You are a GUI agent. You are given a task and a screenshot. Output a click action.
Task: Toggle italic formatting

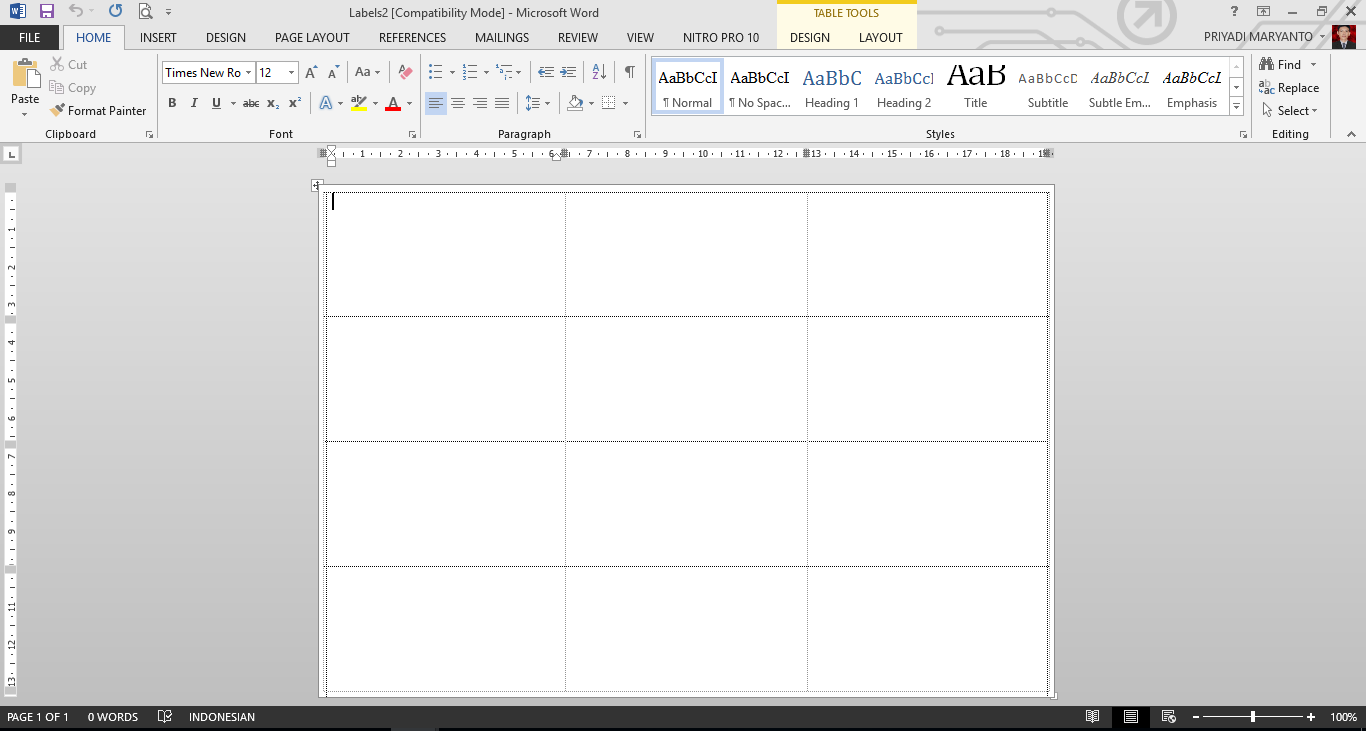[x=194, y=102]
